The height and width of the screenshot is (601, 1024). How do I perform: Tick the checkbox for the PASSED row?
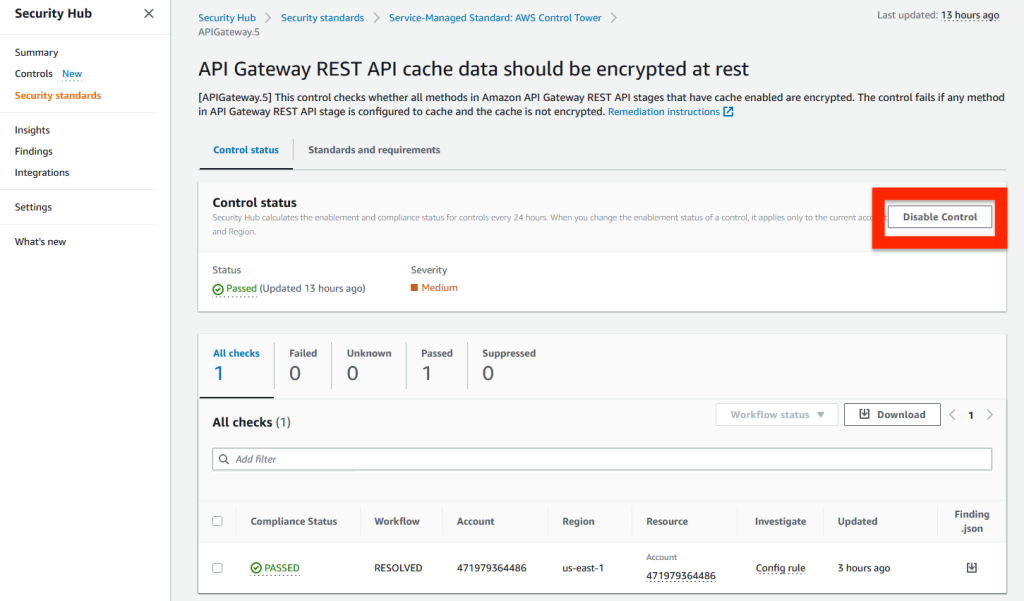(218, 568)
